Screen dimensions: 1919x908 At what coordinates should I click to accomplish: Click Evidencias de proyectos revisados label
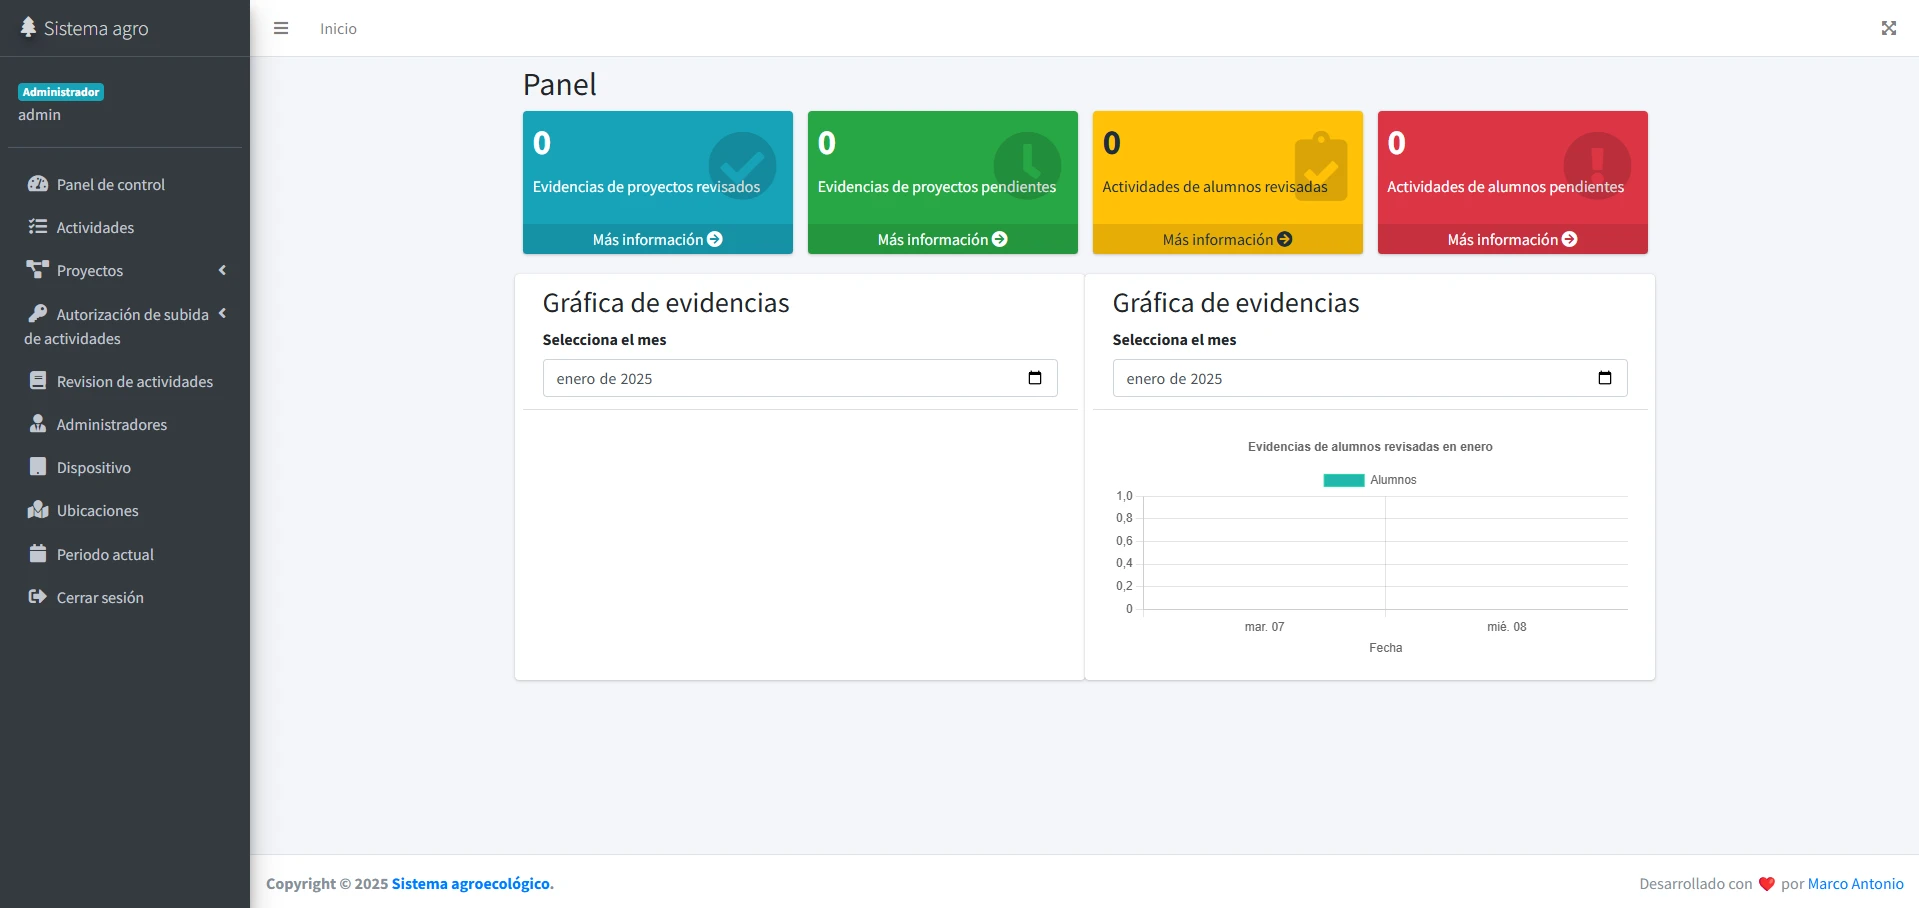point(646,187)
